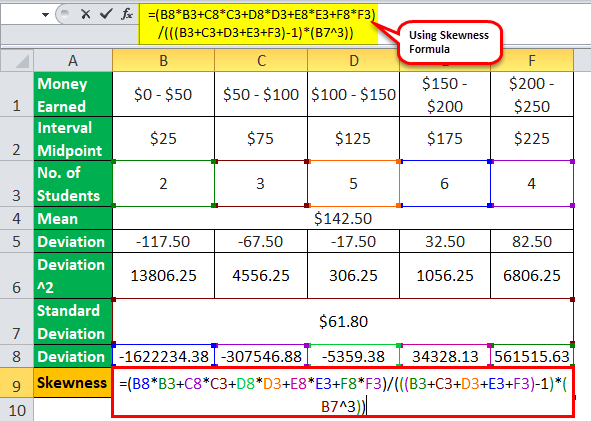Click the Using Skewness Formula callout
The width and height of the screenshot is (591, 421).
click(449, 42)
